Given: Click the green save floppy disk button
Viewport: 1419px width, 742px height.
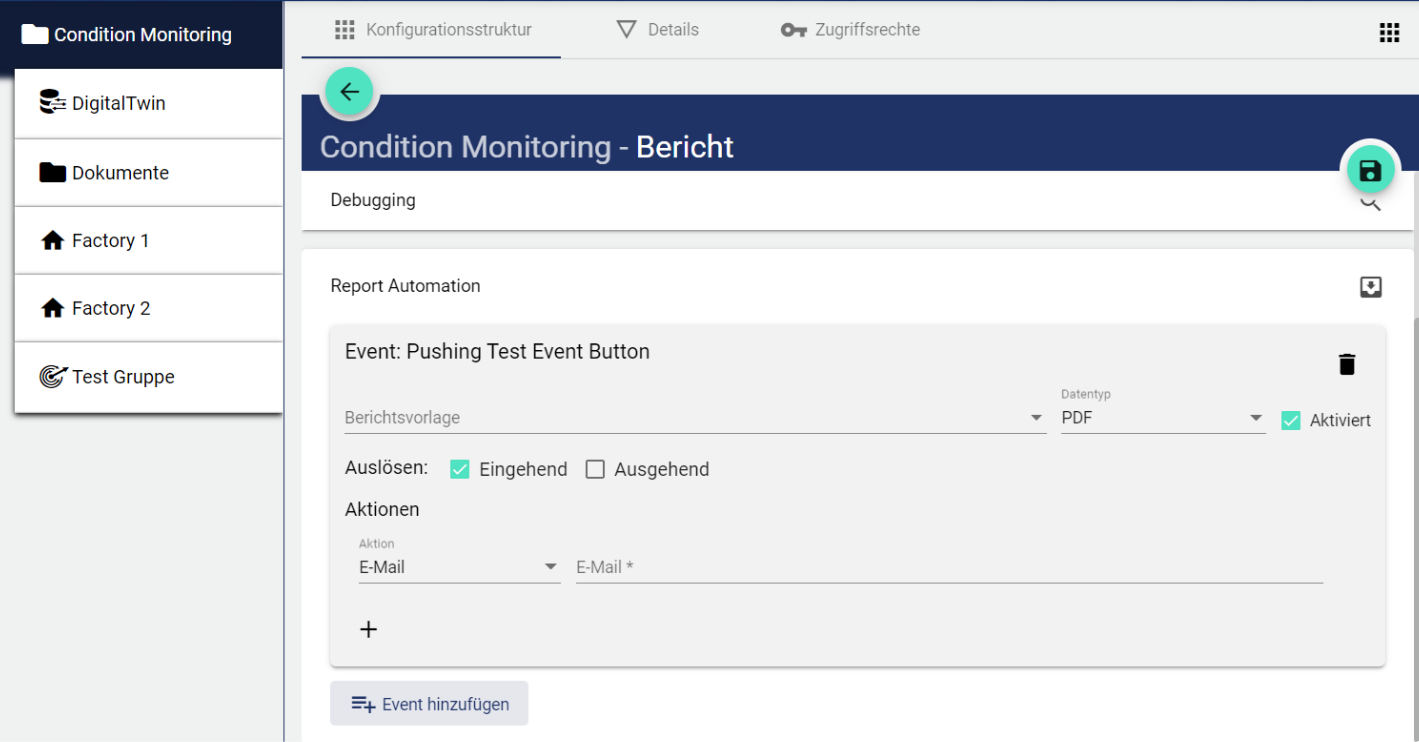Looking at the screenshot, I should 1369,171.
